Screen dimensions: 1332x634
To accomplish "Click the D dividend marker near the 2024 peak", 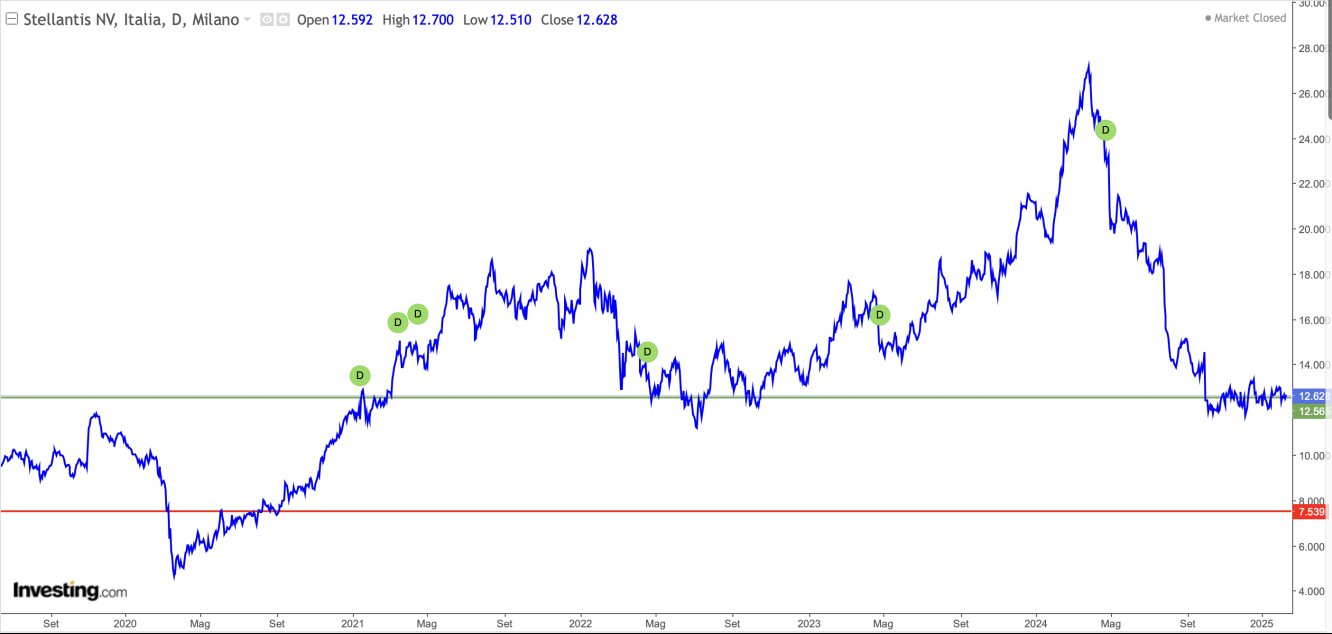I will pos(1105,130).
